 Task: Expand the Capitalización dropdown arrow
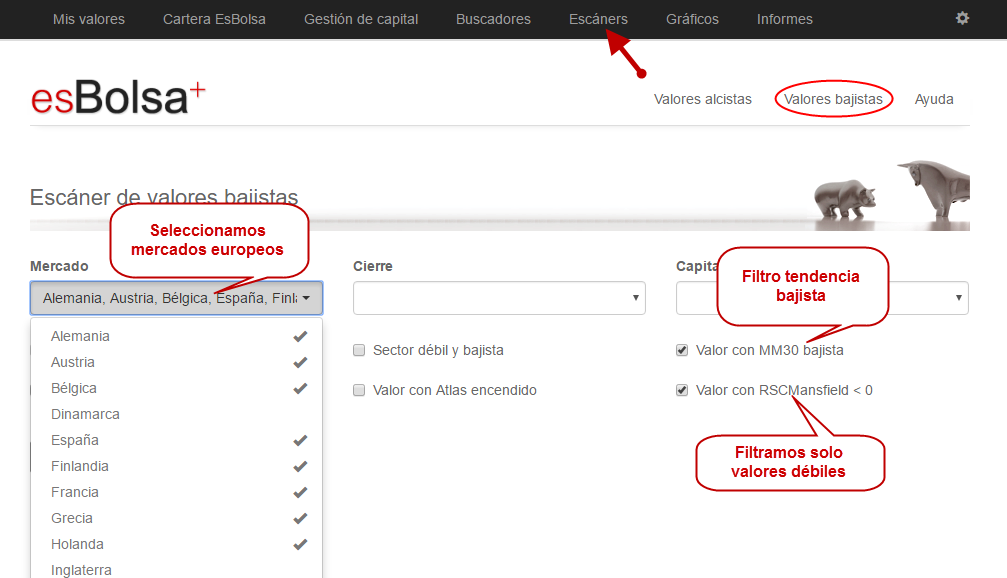[x=959, y=298]
